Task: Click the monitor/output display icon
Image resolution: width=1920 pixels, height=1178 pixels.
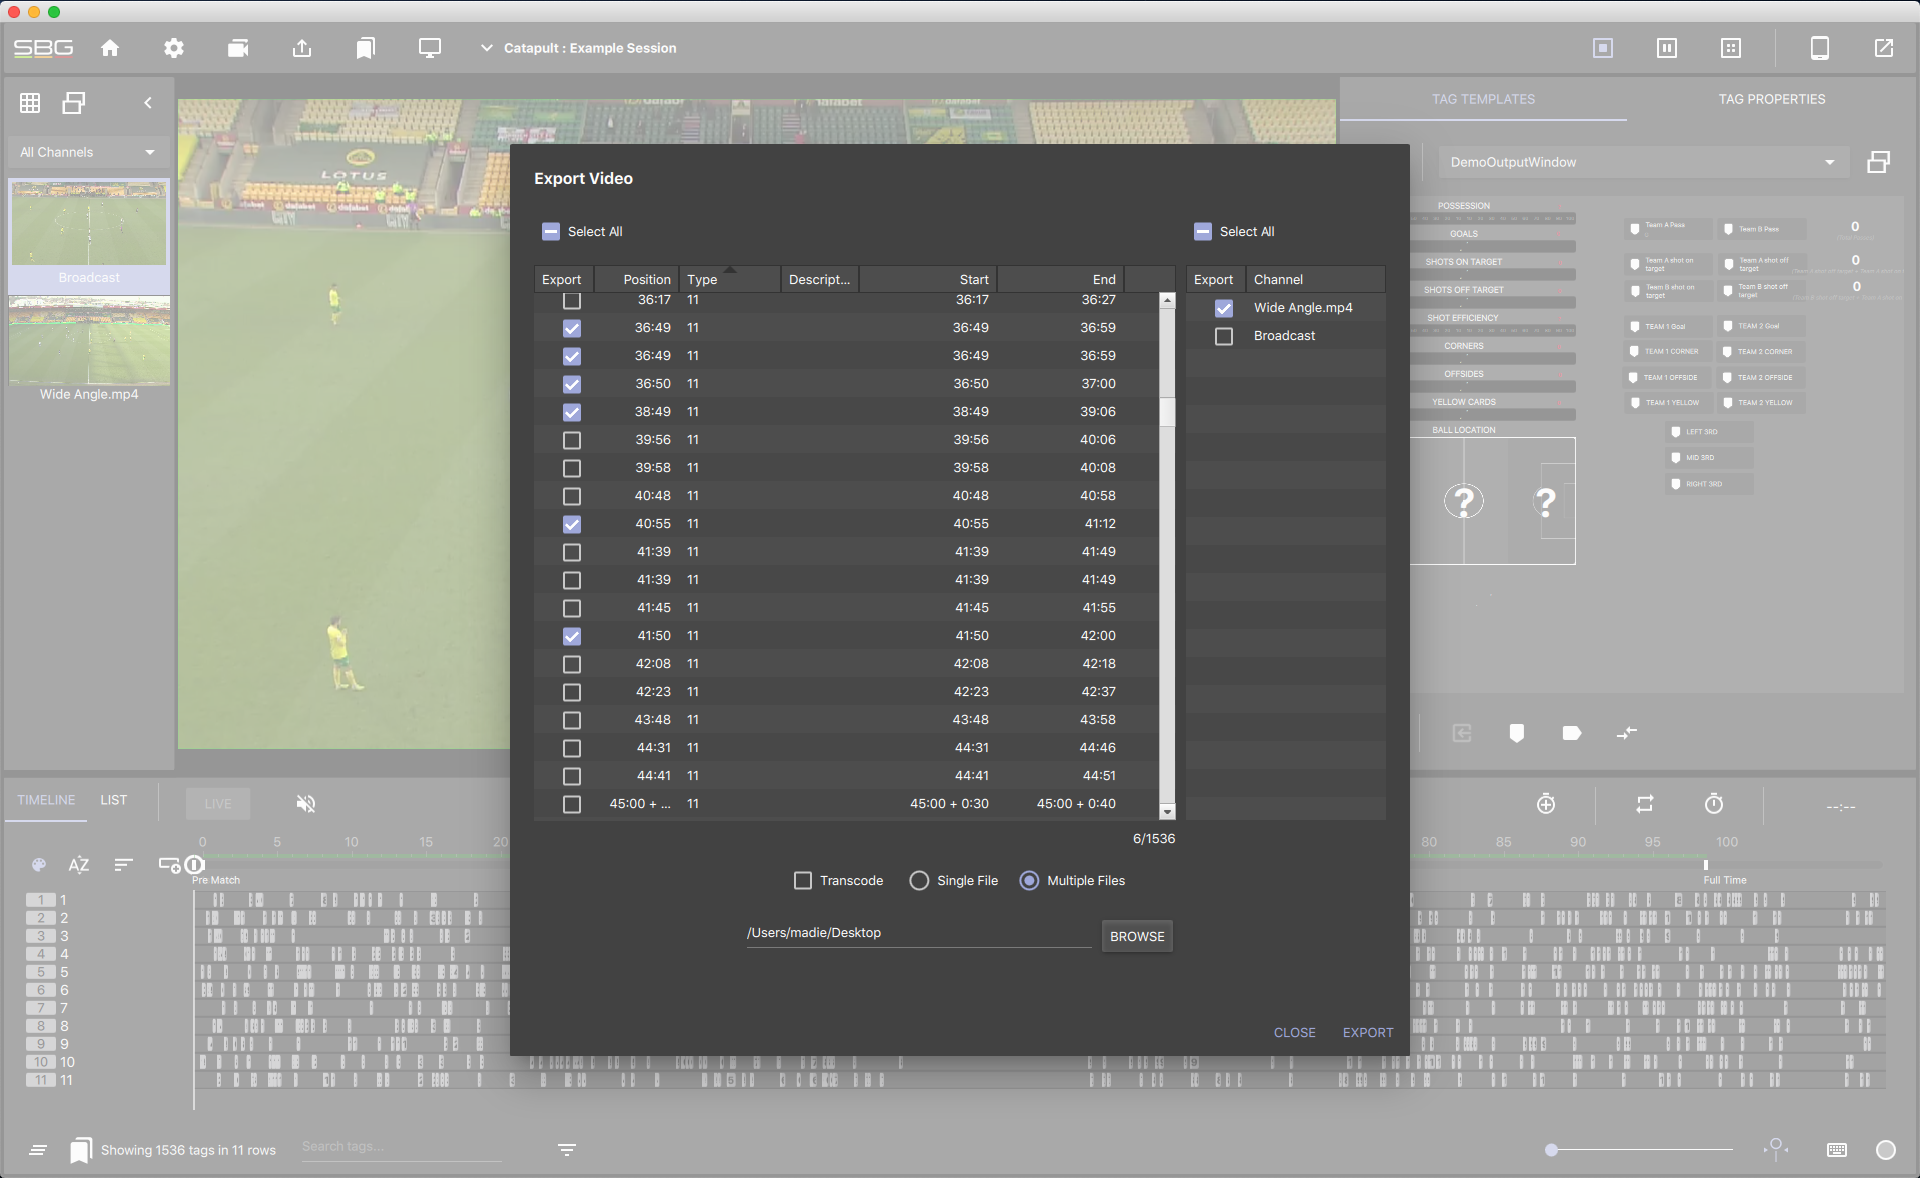Action: pos(430,48)
